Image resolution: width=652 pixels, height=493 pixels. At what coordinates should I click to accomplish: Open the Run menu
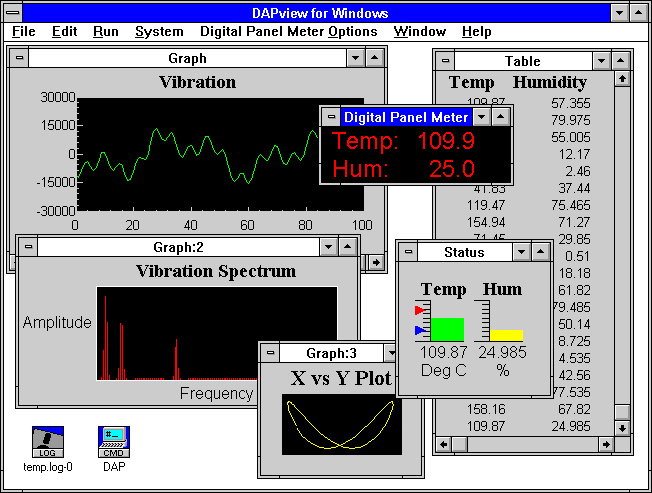(x=105, y=31)
